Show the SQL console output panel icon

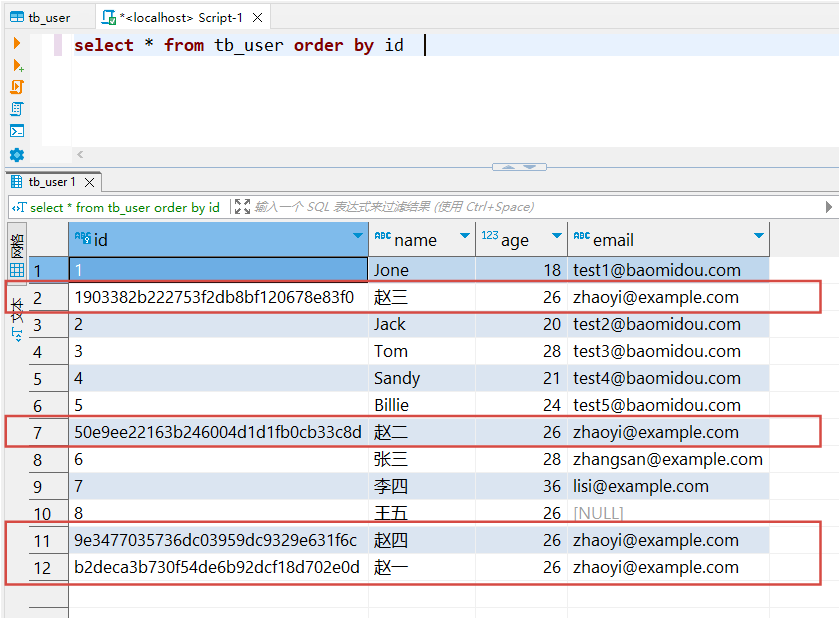coord(17,131)
